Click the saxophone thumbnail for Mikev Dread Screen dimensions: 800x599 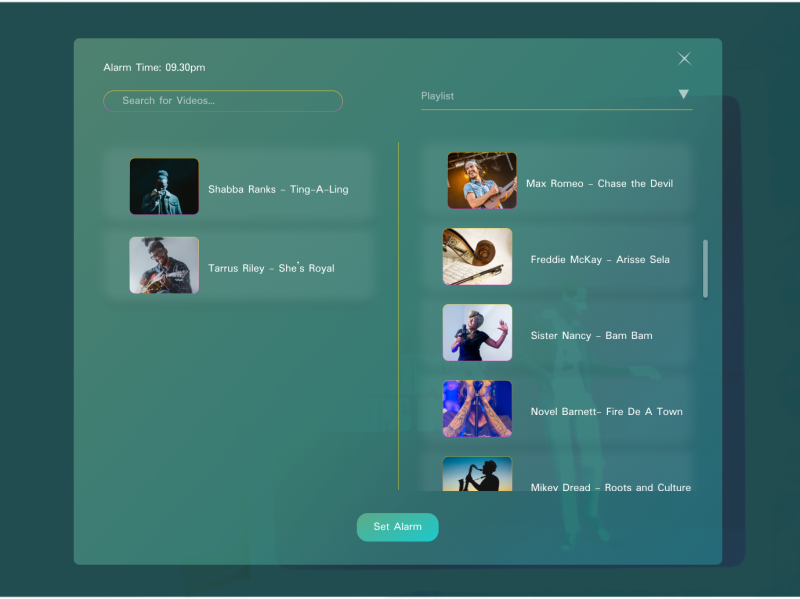tap(477, 477)
